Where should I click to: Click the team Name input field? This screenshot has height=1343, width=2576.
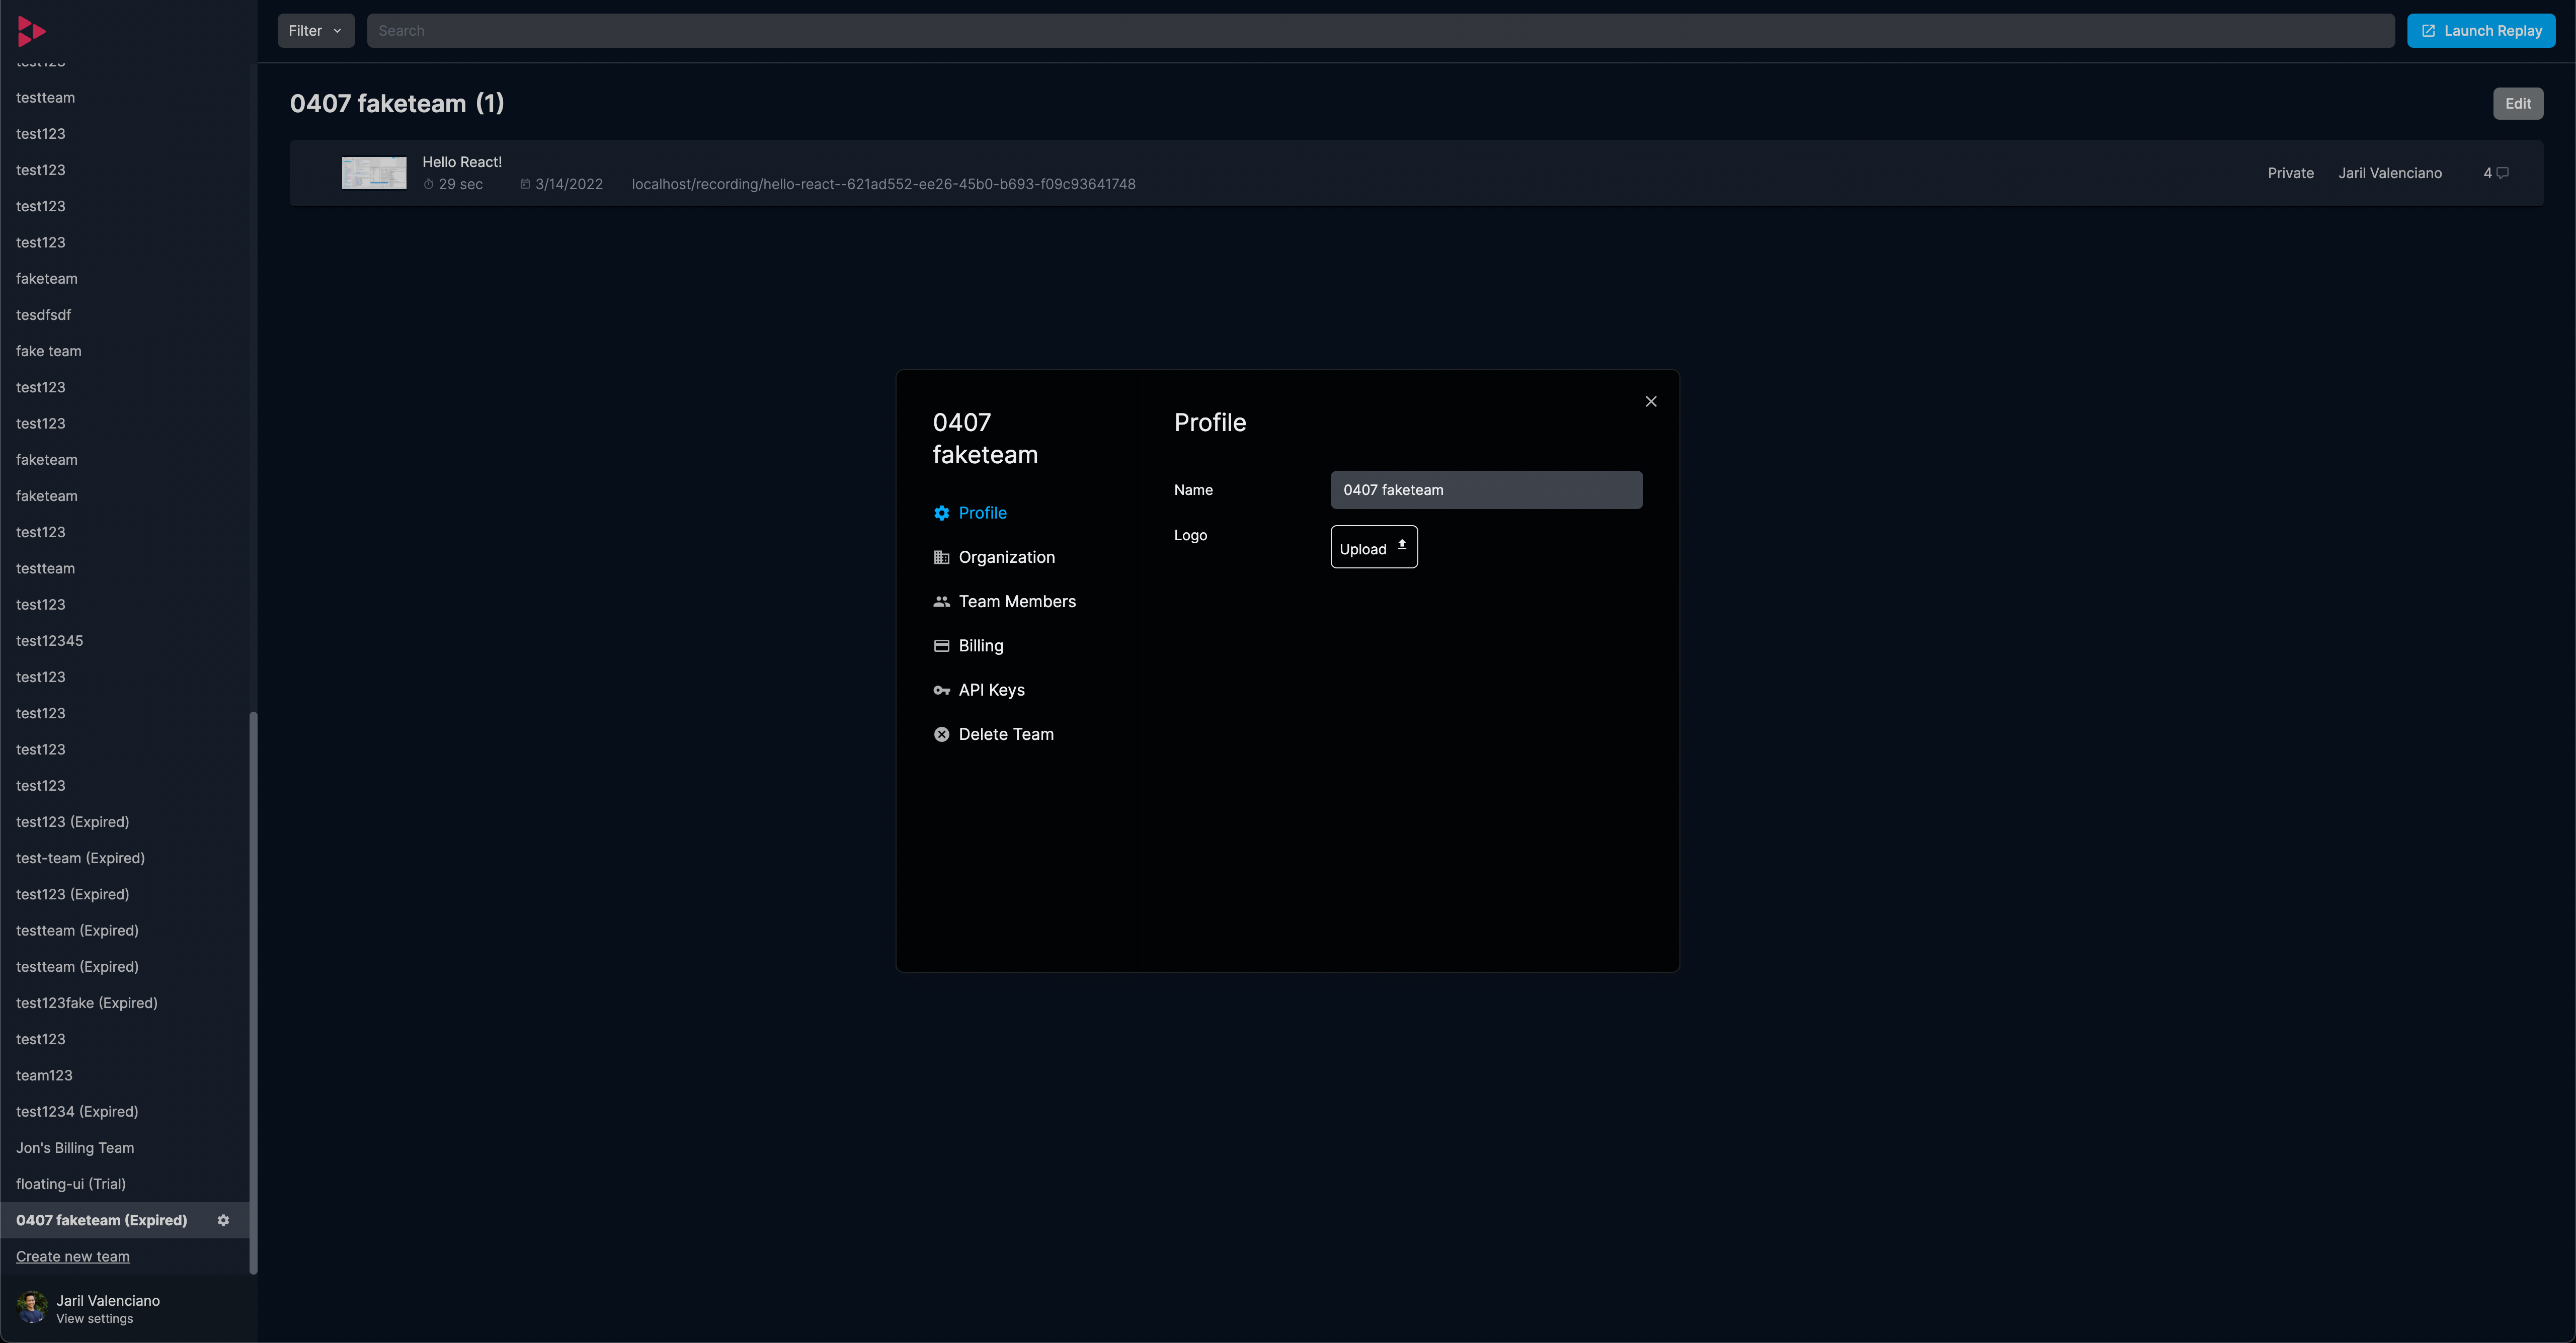point(1486,490)
